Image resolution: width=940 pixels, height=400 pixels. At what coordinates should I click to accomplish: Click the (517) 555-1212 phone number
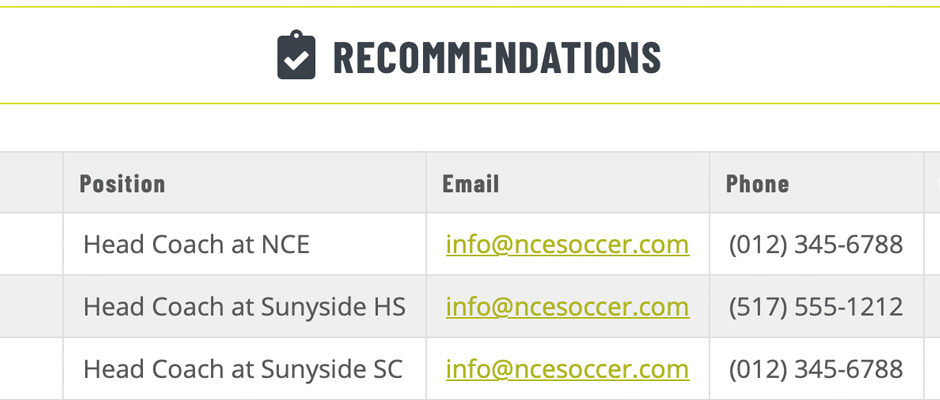tap(816, 307)
